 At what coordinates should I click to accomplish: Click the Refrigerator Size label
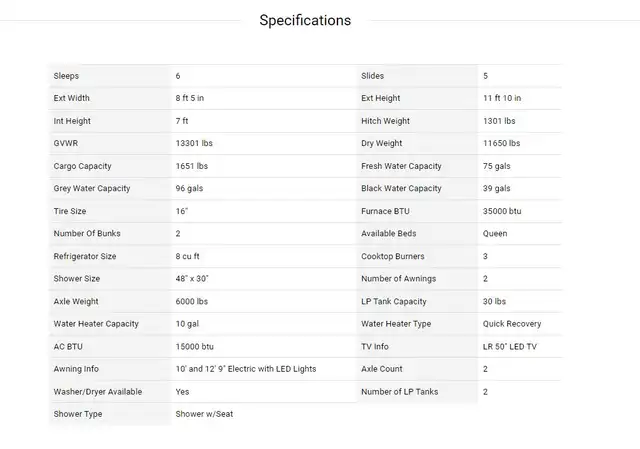(x=85, y=256)
